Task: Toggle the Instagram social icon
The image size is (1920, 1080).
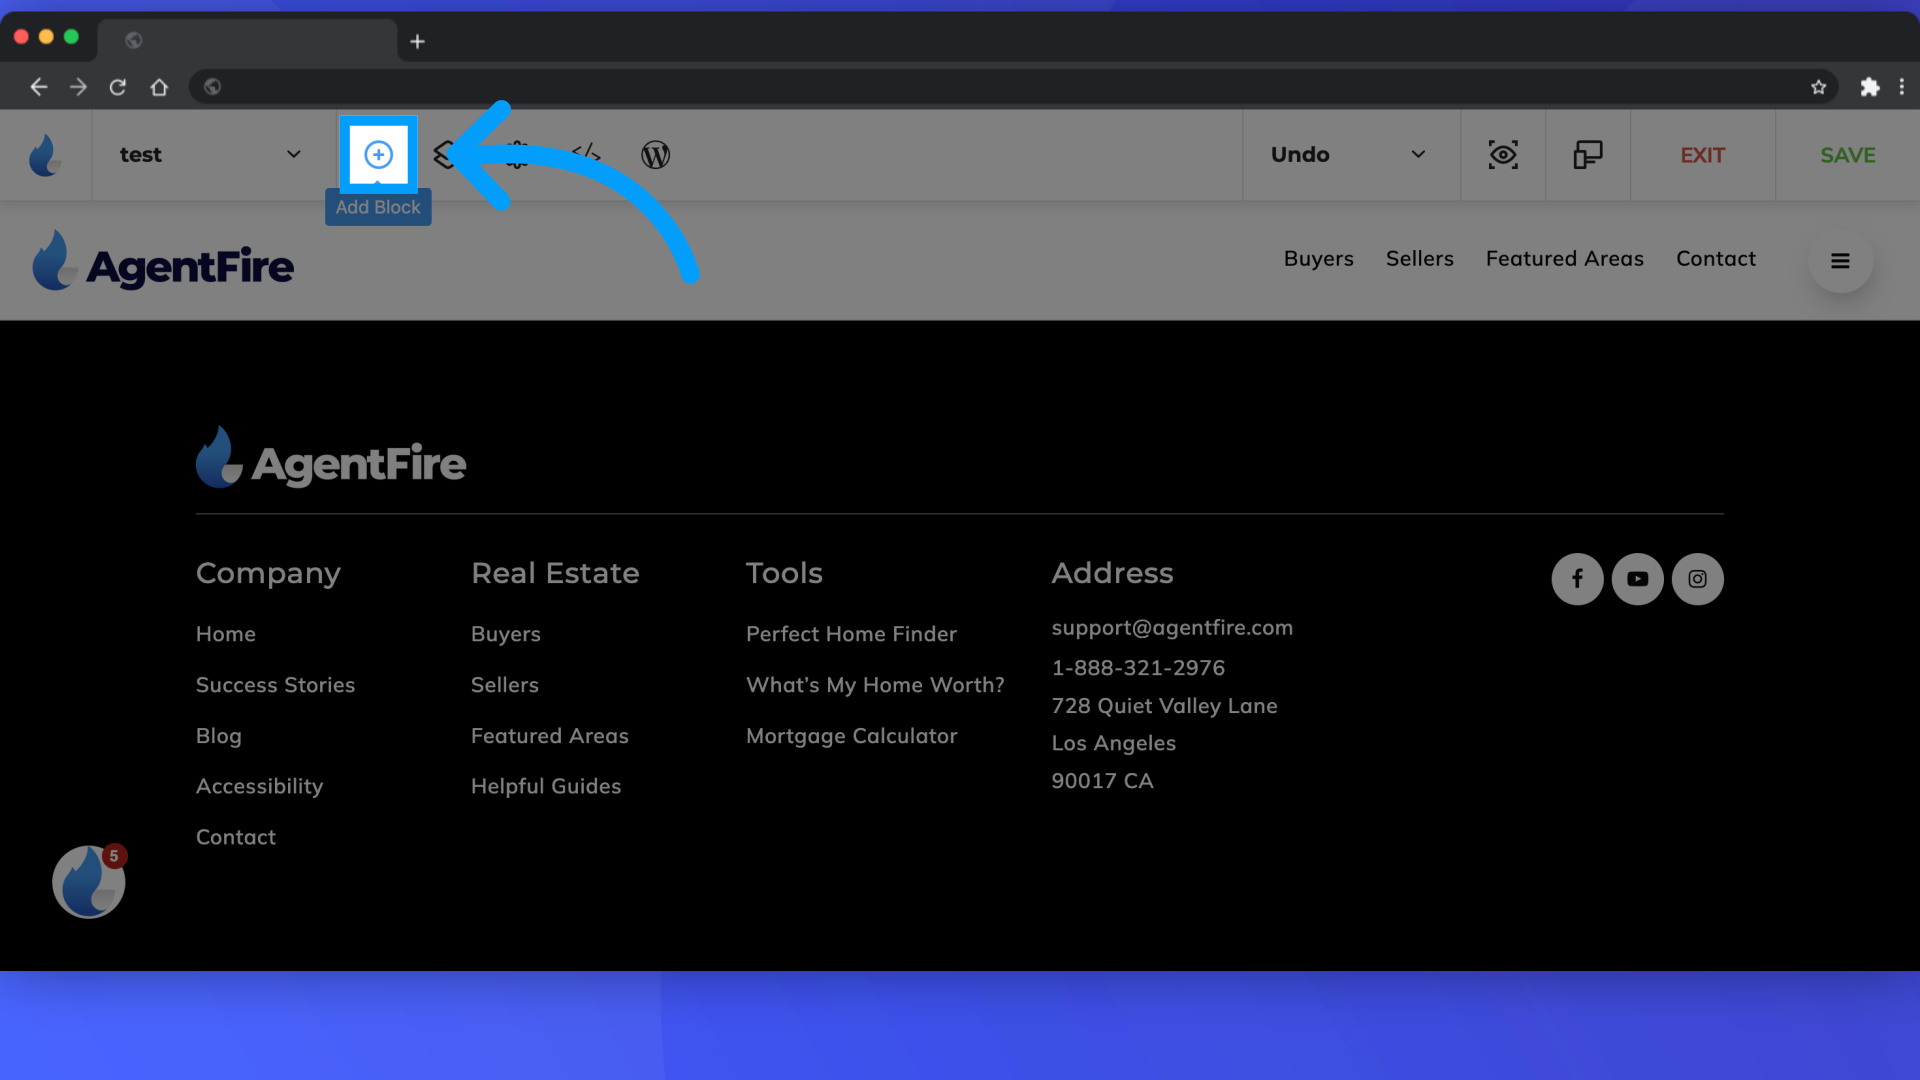Action: (1698, 578)
